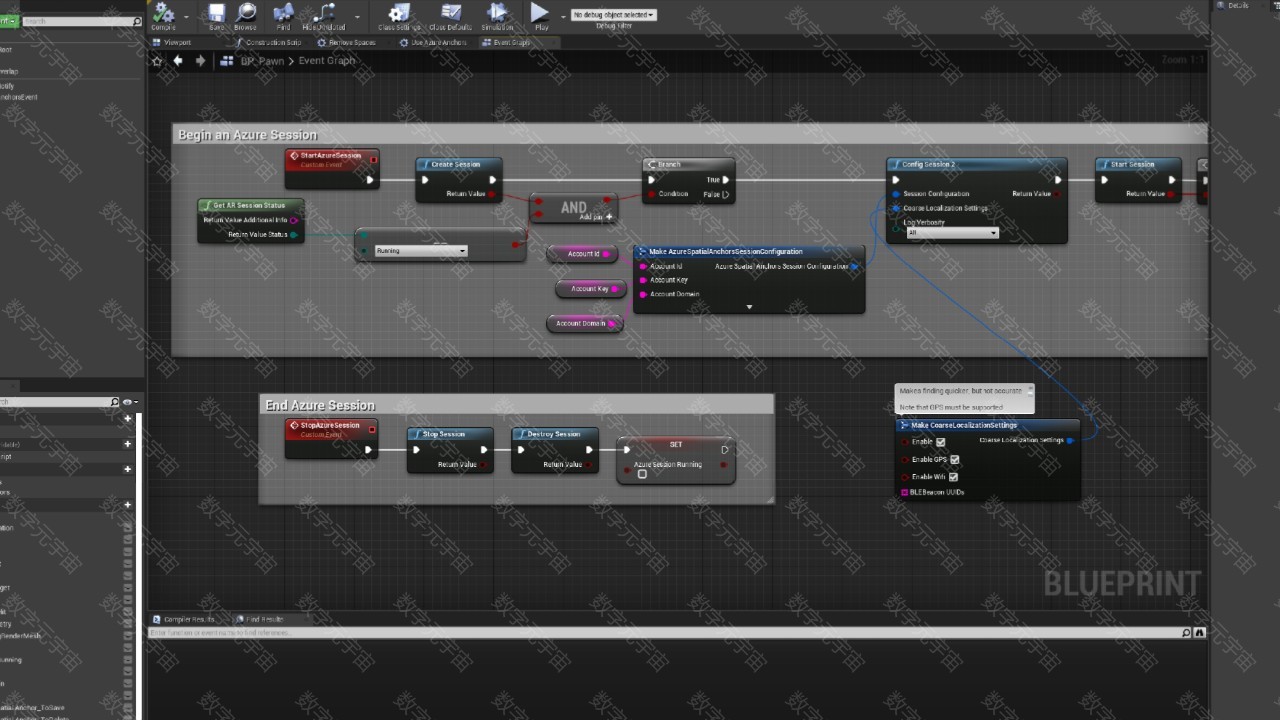The height and width of the screenshot is (720, 1280).
Task: Save the blueprint via Save icon
Action: click(x=217, y=16)
